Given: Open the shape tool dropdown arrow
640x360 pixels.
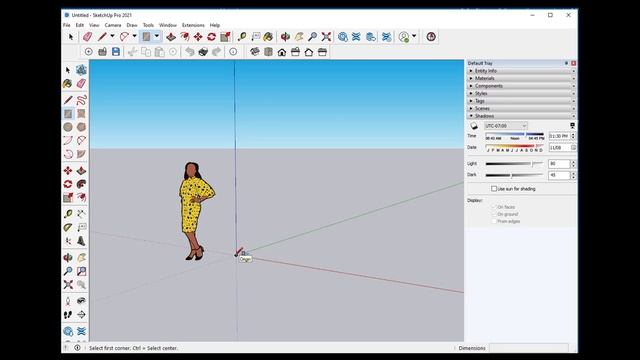Looking at the screenshot, I should pos(156,36).
